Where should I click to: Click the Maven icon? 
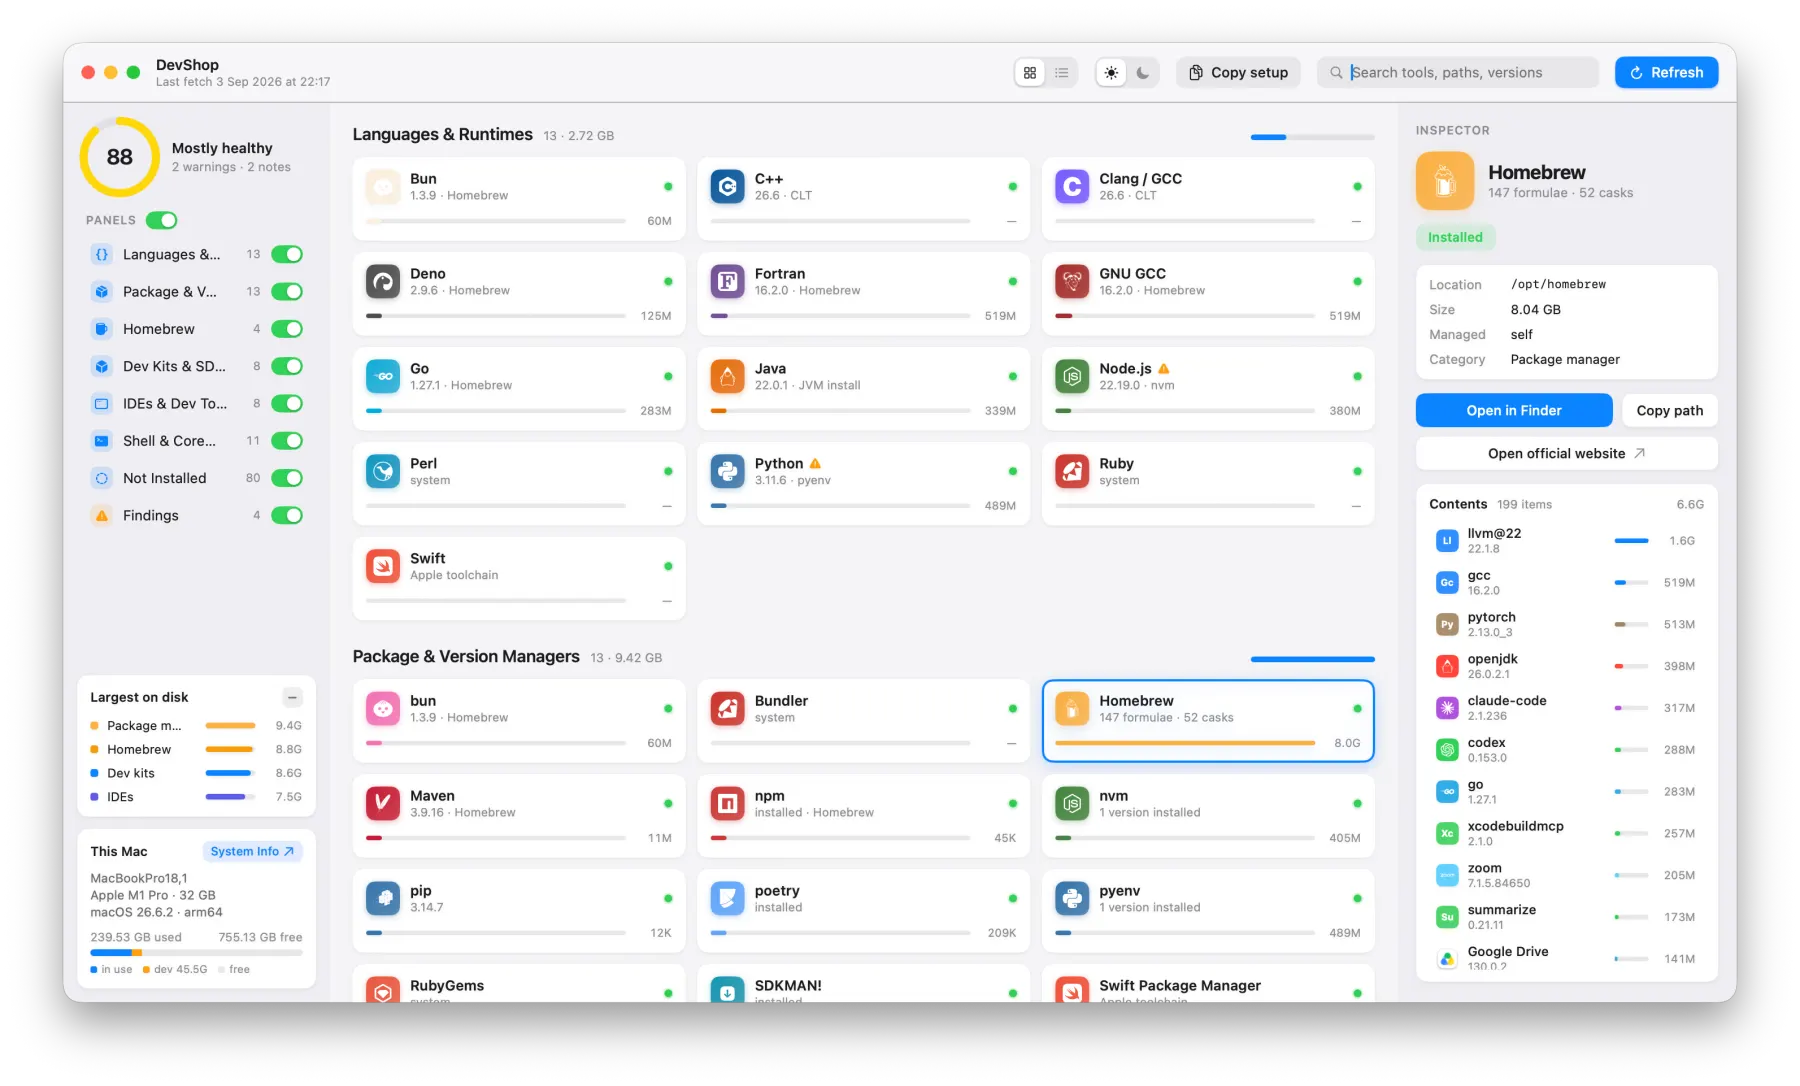[383, 804]
